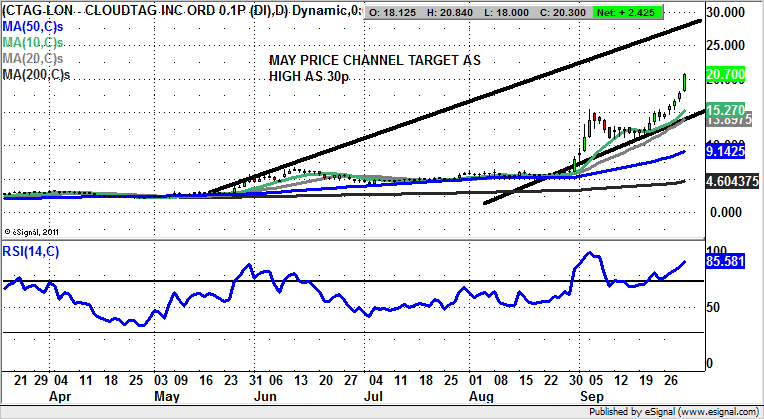Select the 15.270 green price tag
The width and height of the screenshot is (764, 419).
click(x=722, y=109)
